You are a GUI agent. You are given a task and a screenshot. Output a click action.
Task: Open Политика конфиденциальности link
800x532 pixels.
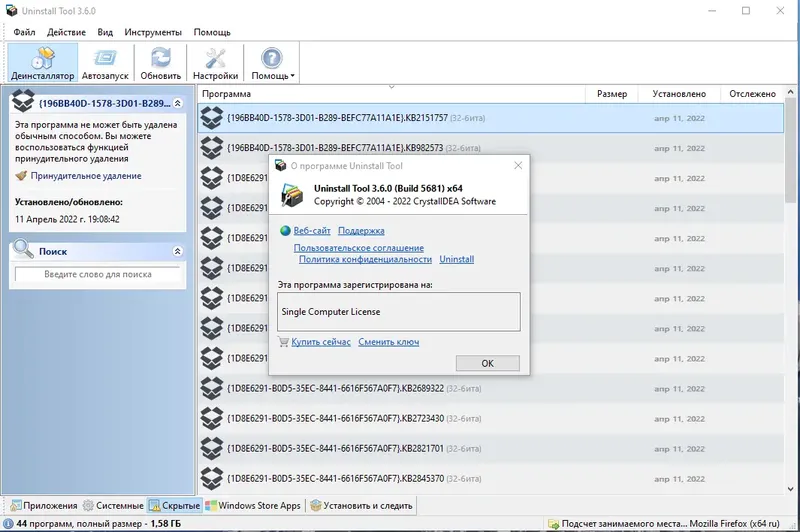click(x=365, y=259)
